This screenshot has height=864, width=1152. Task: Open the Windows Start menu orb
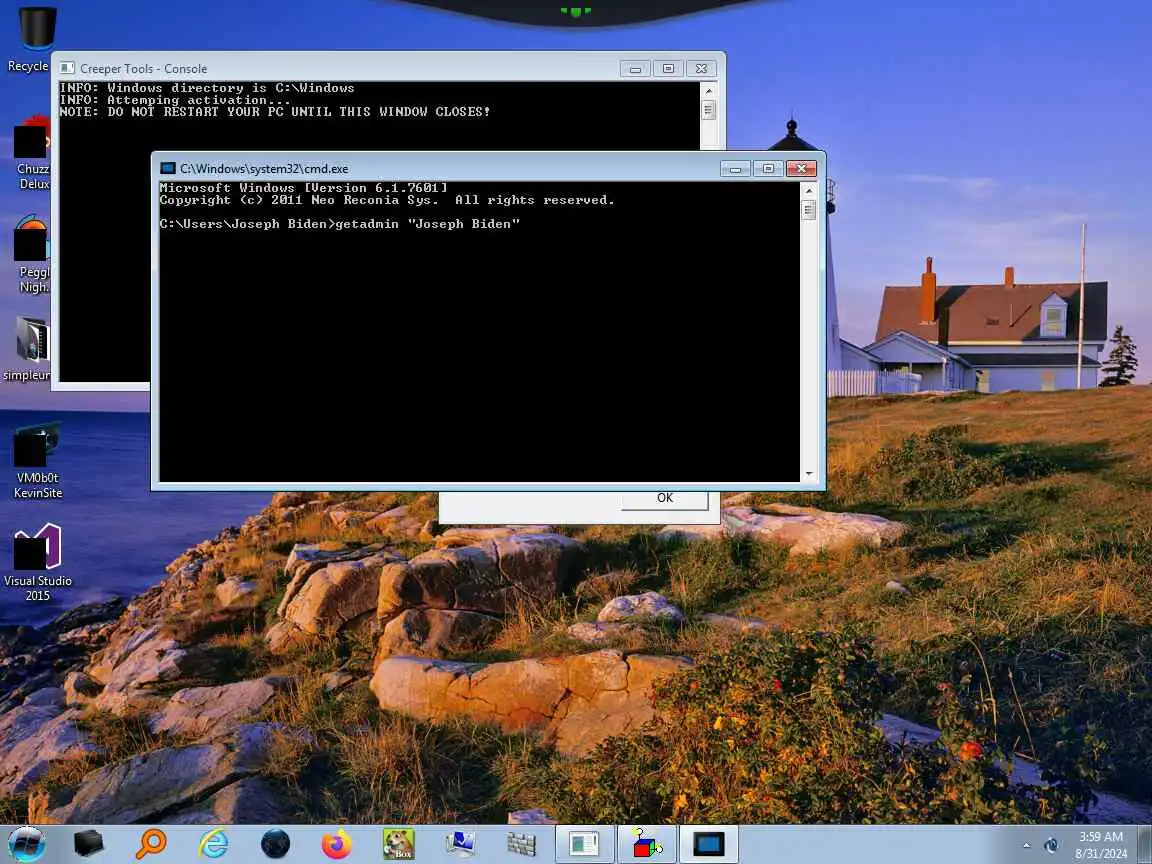pos(27,844)
